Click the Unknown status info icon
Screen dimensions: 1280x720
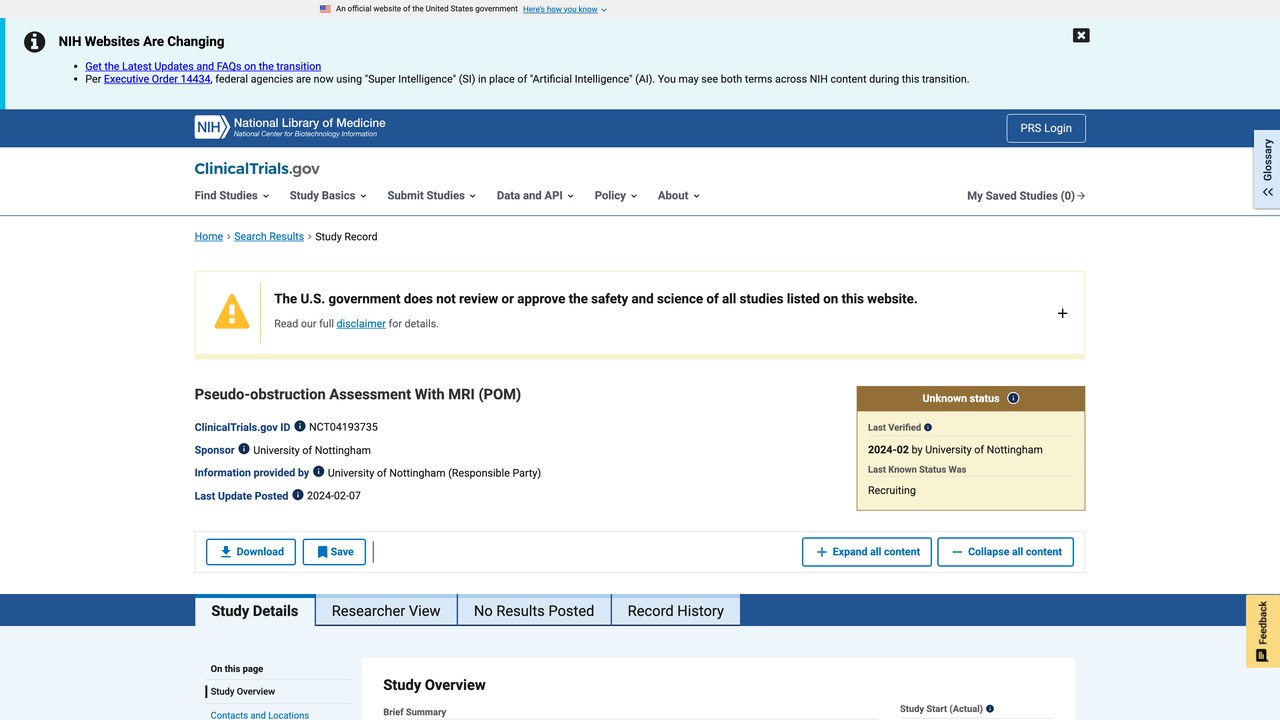pos(1013,398)
